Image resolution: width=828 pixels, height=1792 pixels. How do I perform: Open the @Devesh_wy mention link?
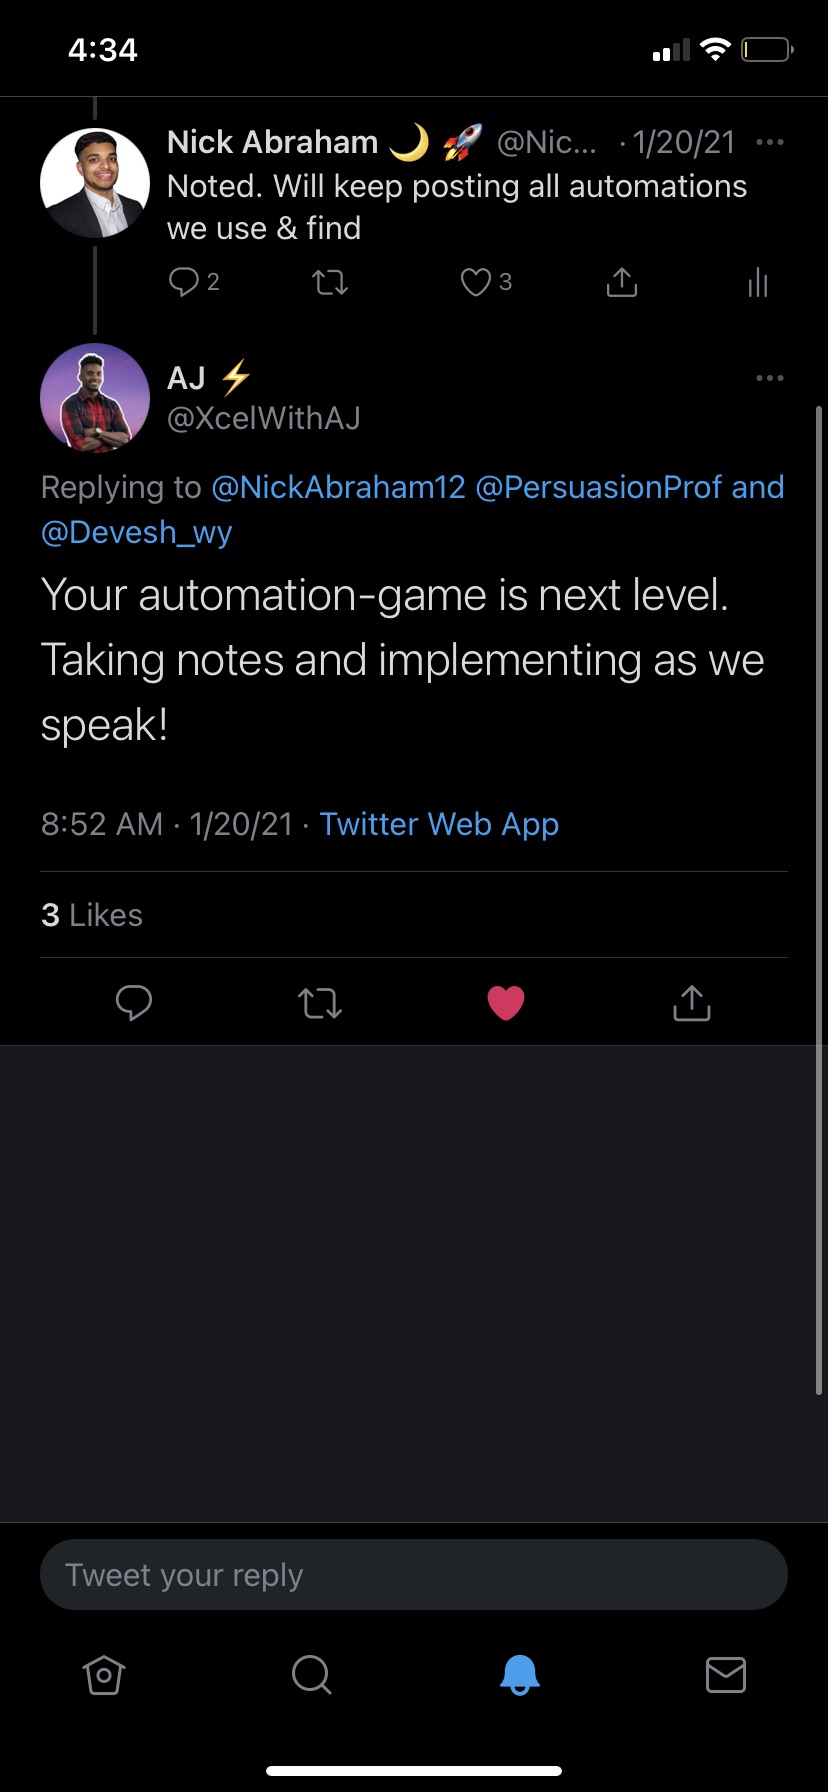(x=137, y=533)
